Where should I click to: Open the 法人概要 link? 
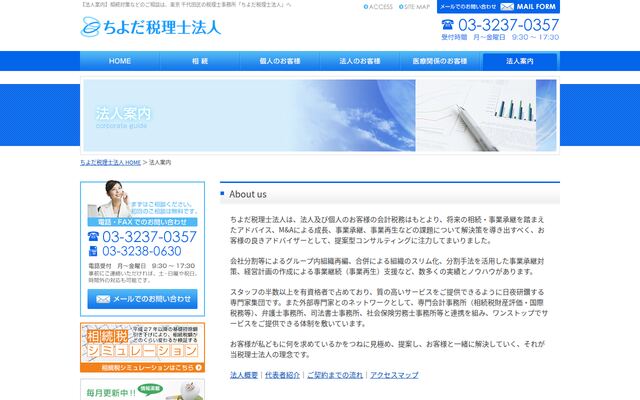click(244, 375)
